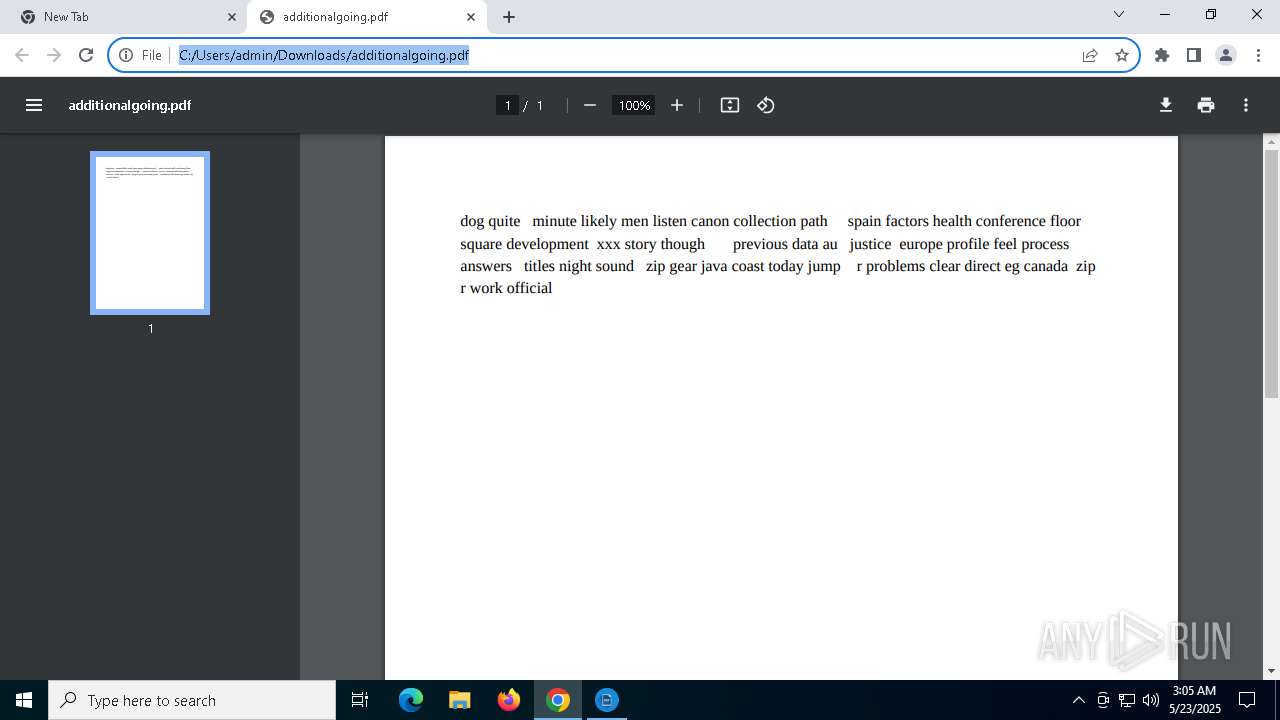This screenshot has width=1280, height=720.
Task: Open the network status tray icon
Action: click(1127, 700)
